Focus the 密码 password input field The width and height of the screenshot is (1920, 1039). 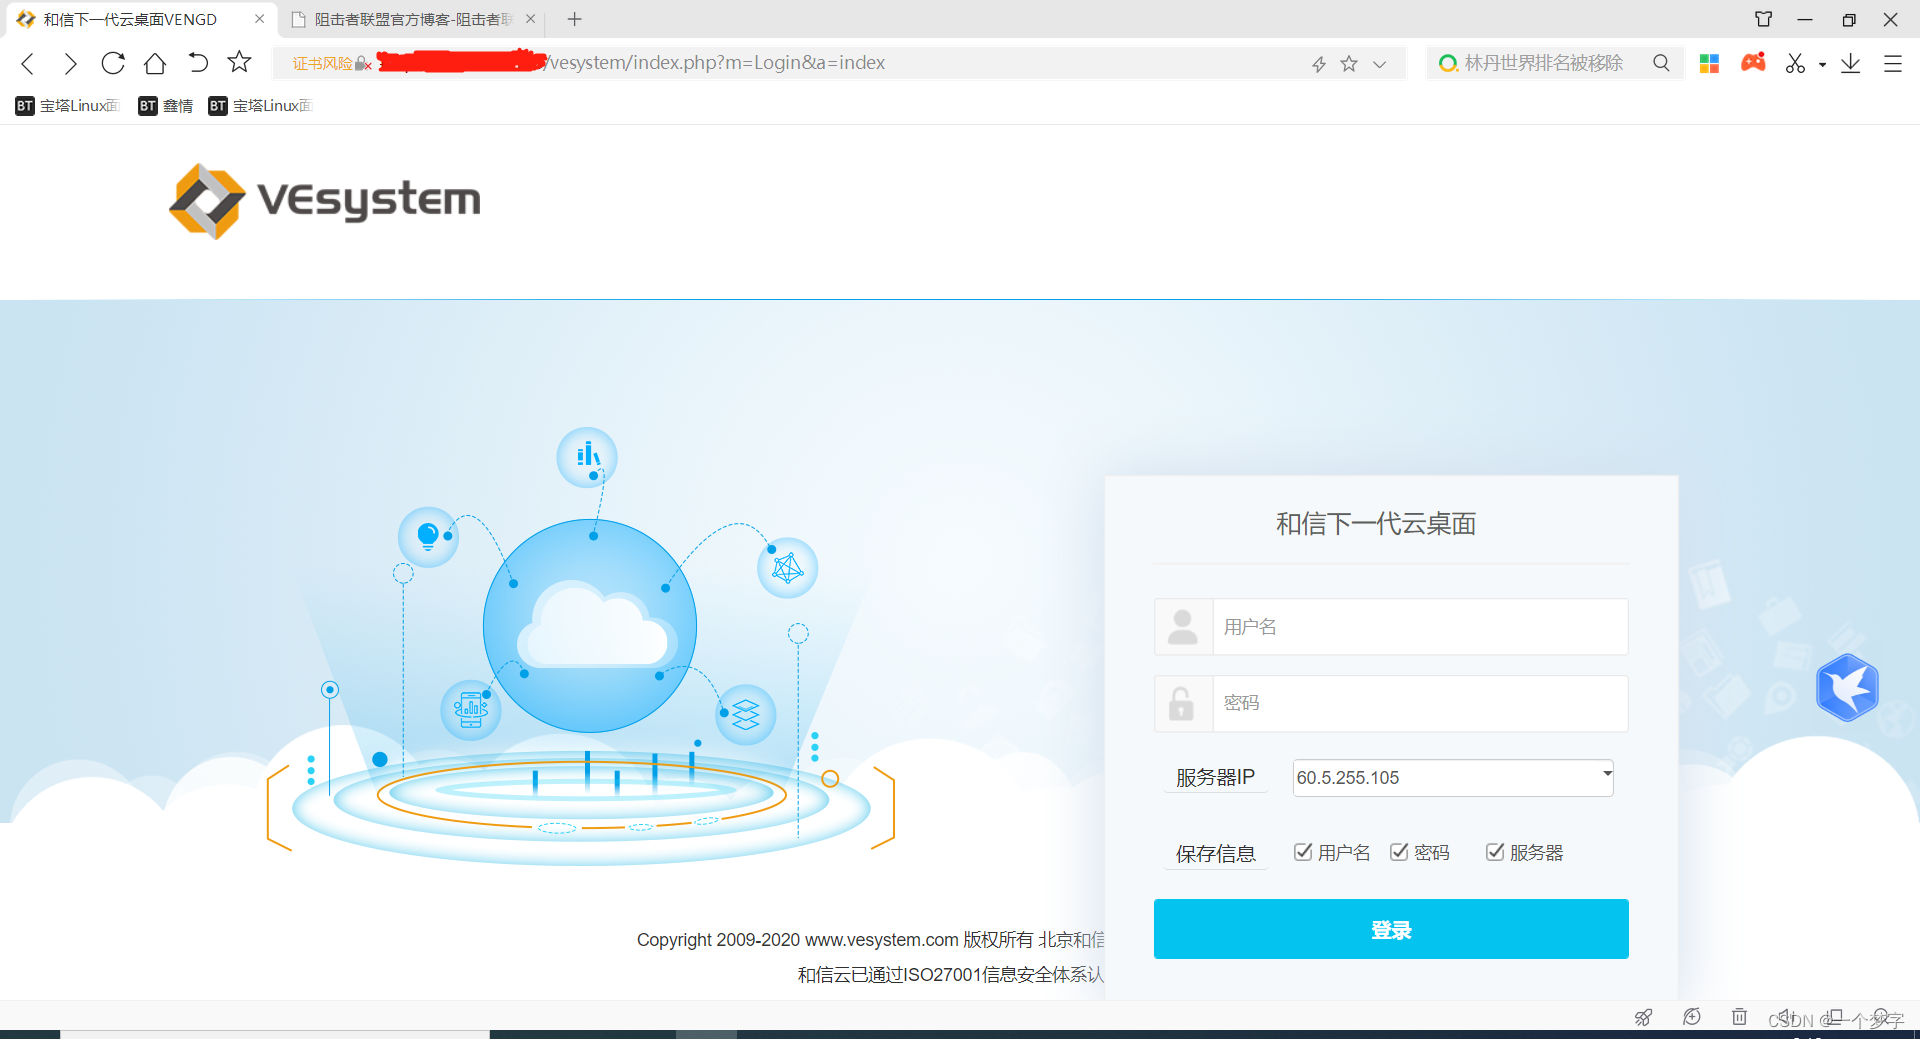[1420, 703]
